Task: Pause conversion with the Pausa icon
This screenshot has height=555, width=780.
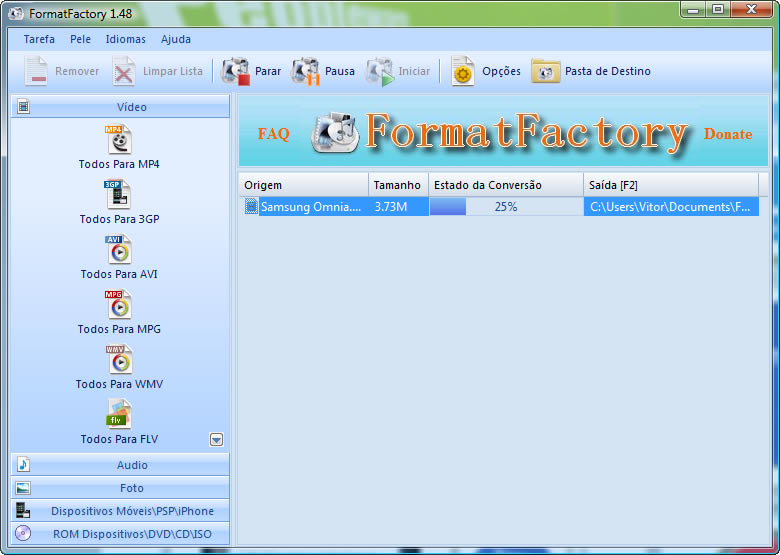Action: (305, 71)
